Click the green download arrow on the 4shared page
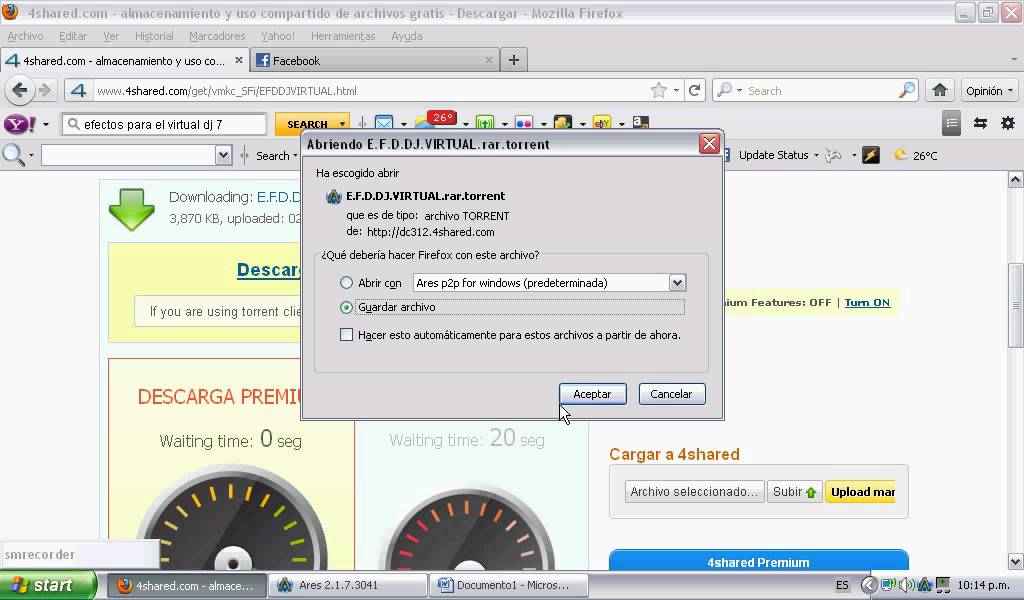 pyautogui.click(x=132, y=209)
